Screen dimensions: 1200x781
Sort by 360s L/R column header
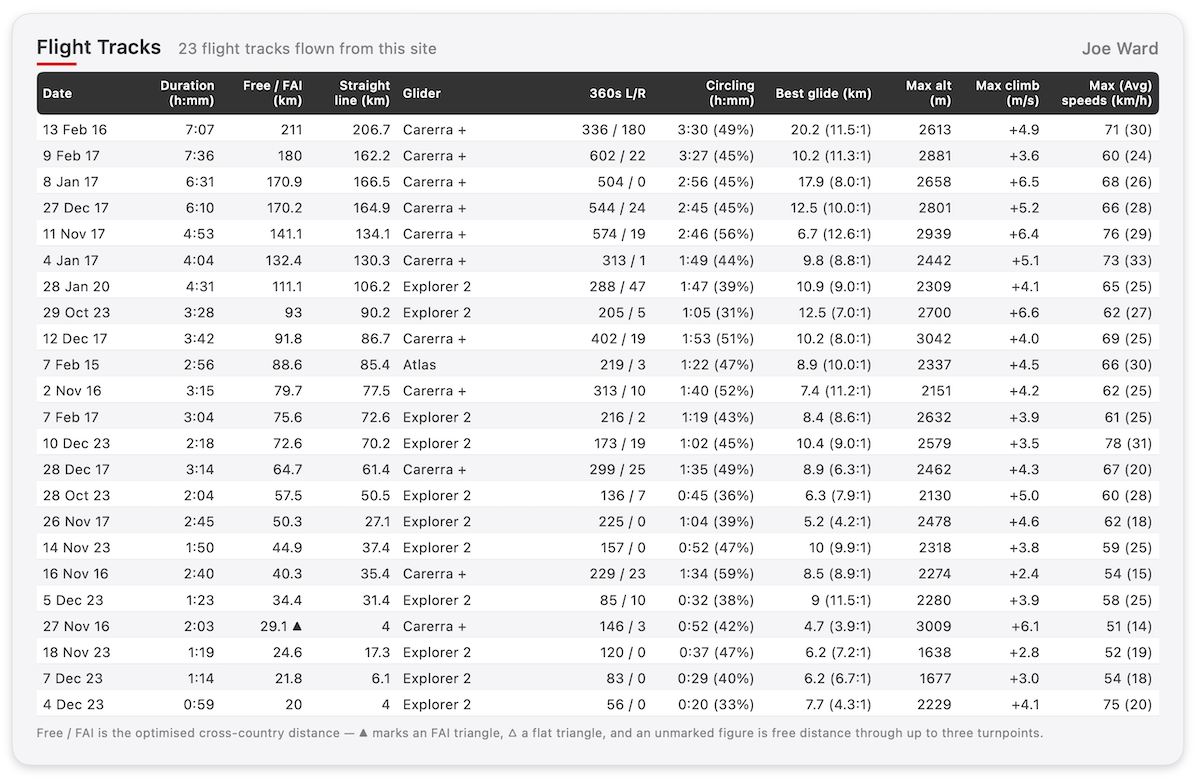pyautogui.click(x=618, y=93)
